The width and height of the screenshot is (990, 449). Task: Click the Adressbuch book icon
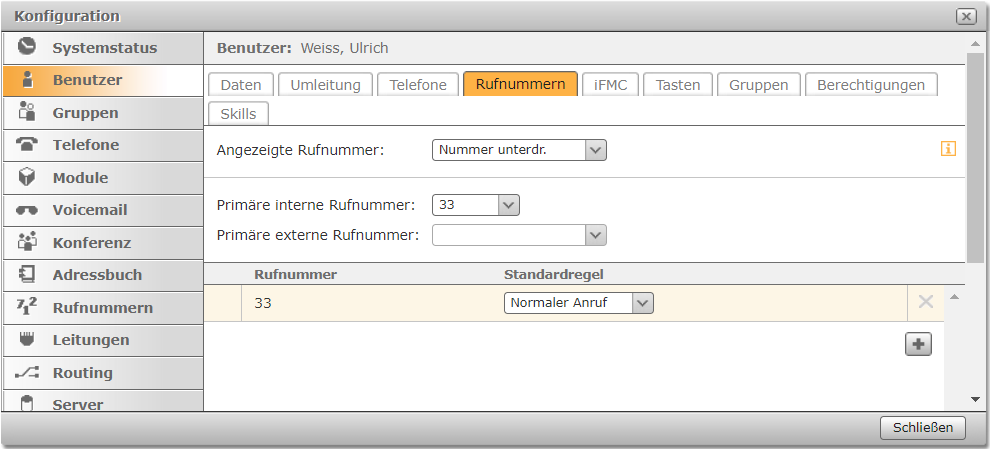click(x=28, y=274)
